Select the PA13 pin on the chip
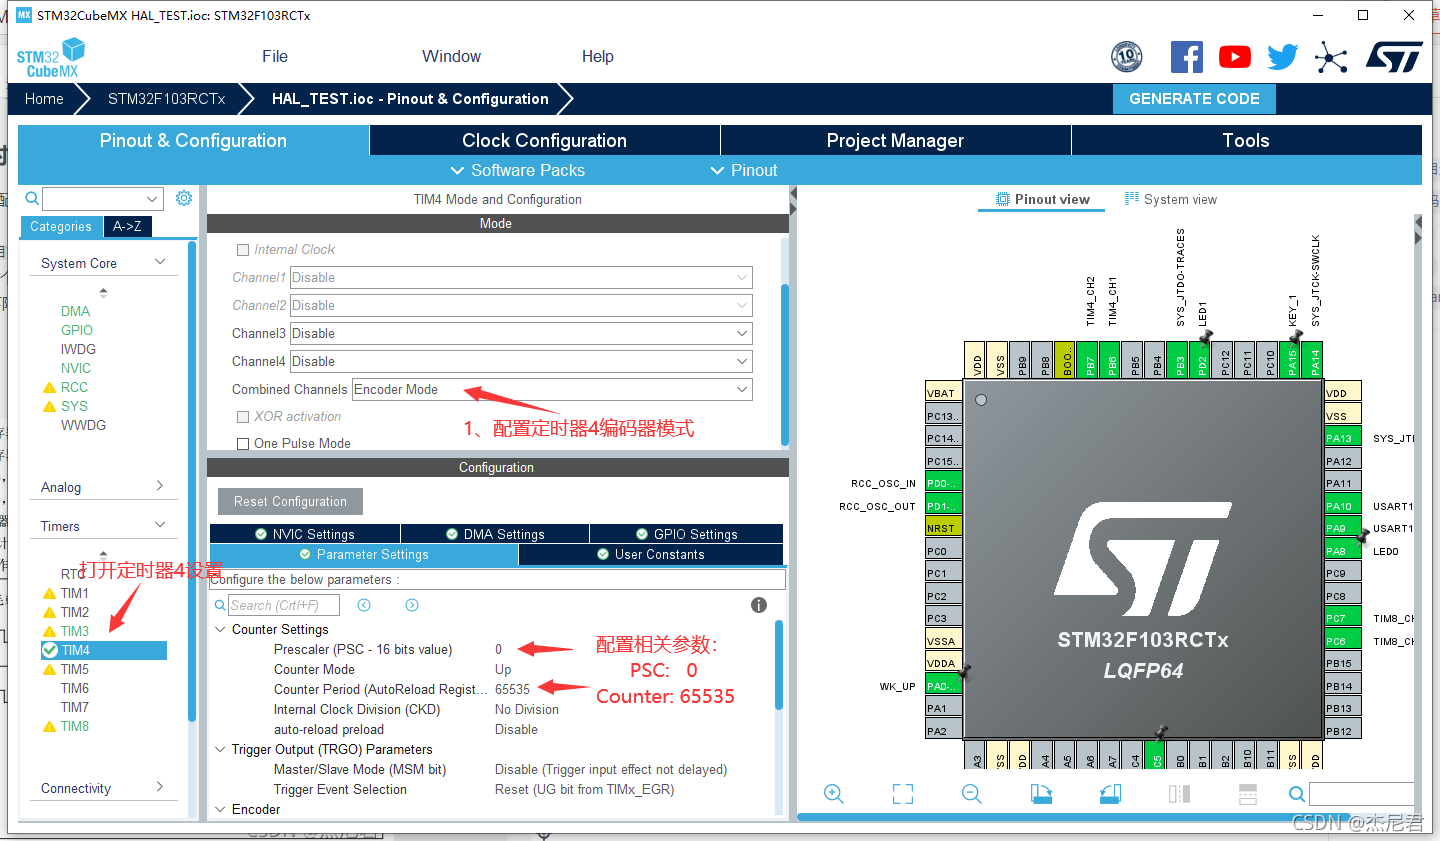Screen dimensions: 1440x841 1343,437
